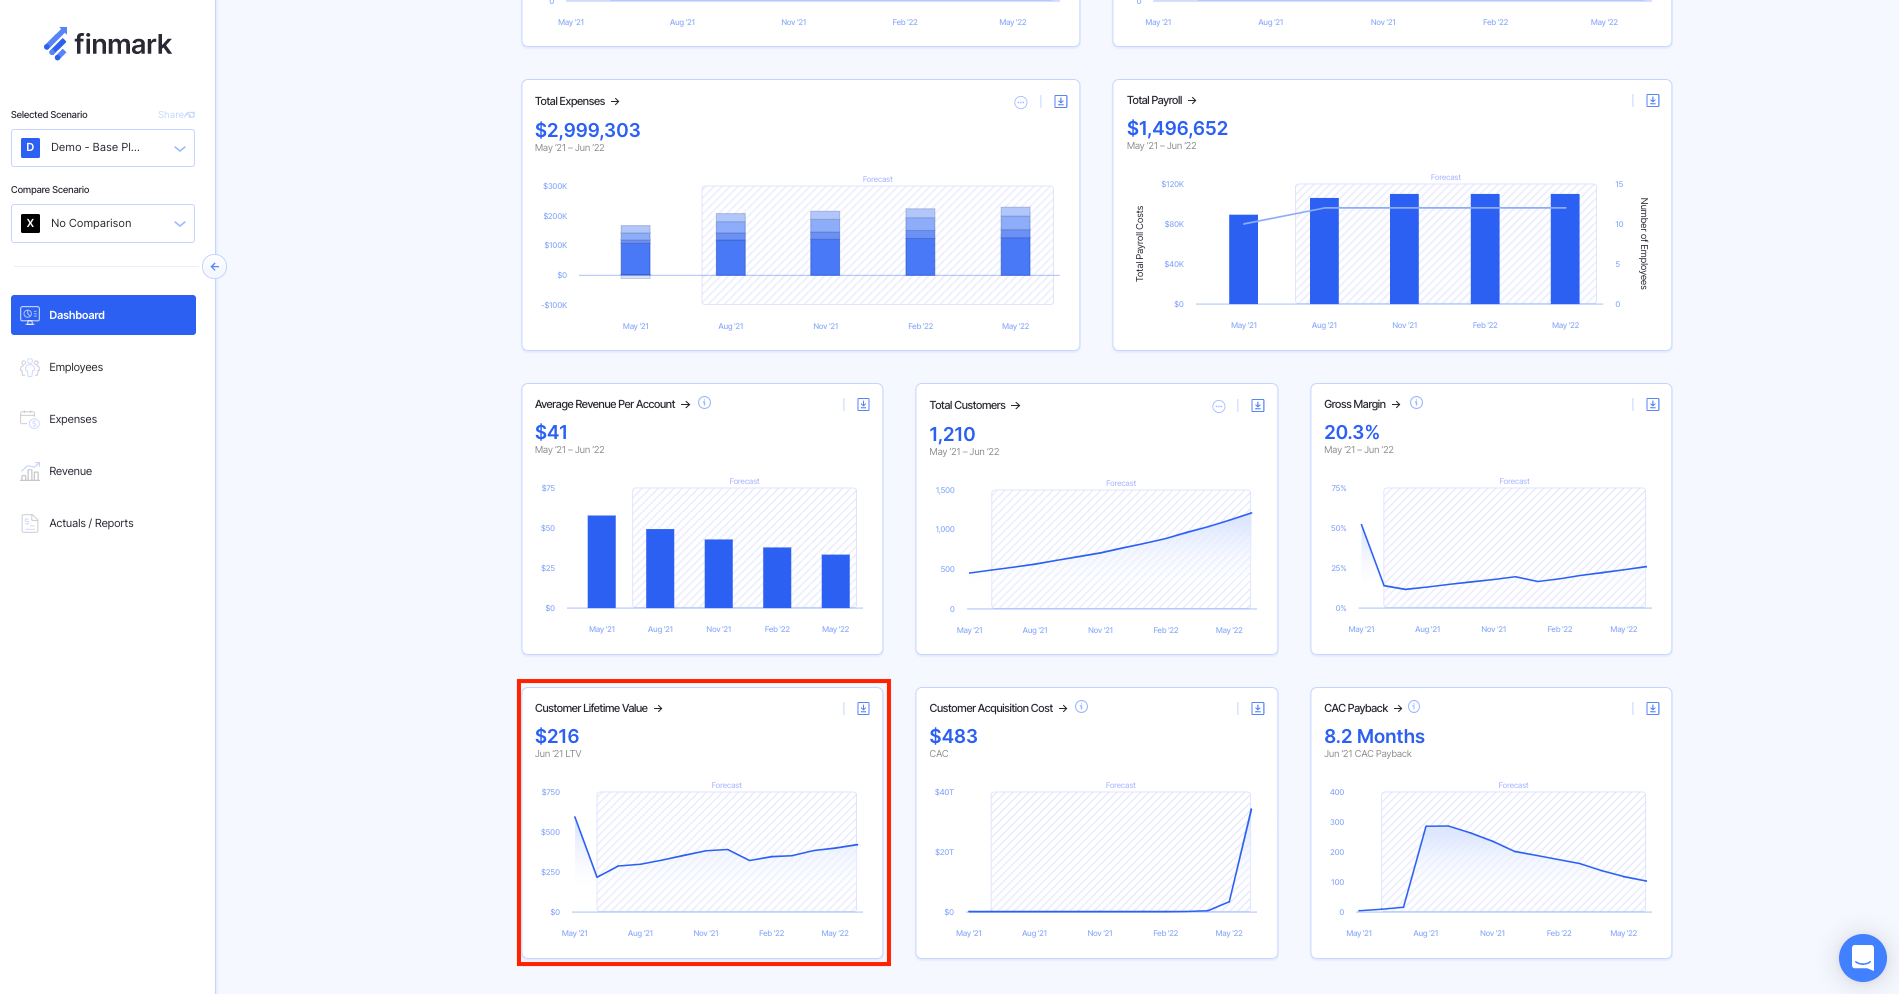Click info icon beside Average Revenue Per Account

point(704,403)
